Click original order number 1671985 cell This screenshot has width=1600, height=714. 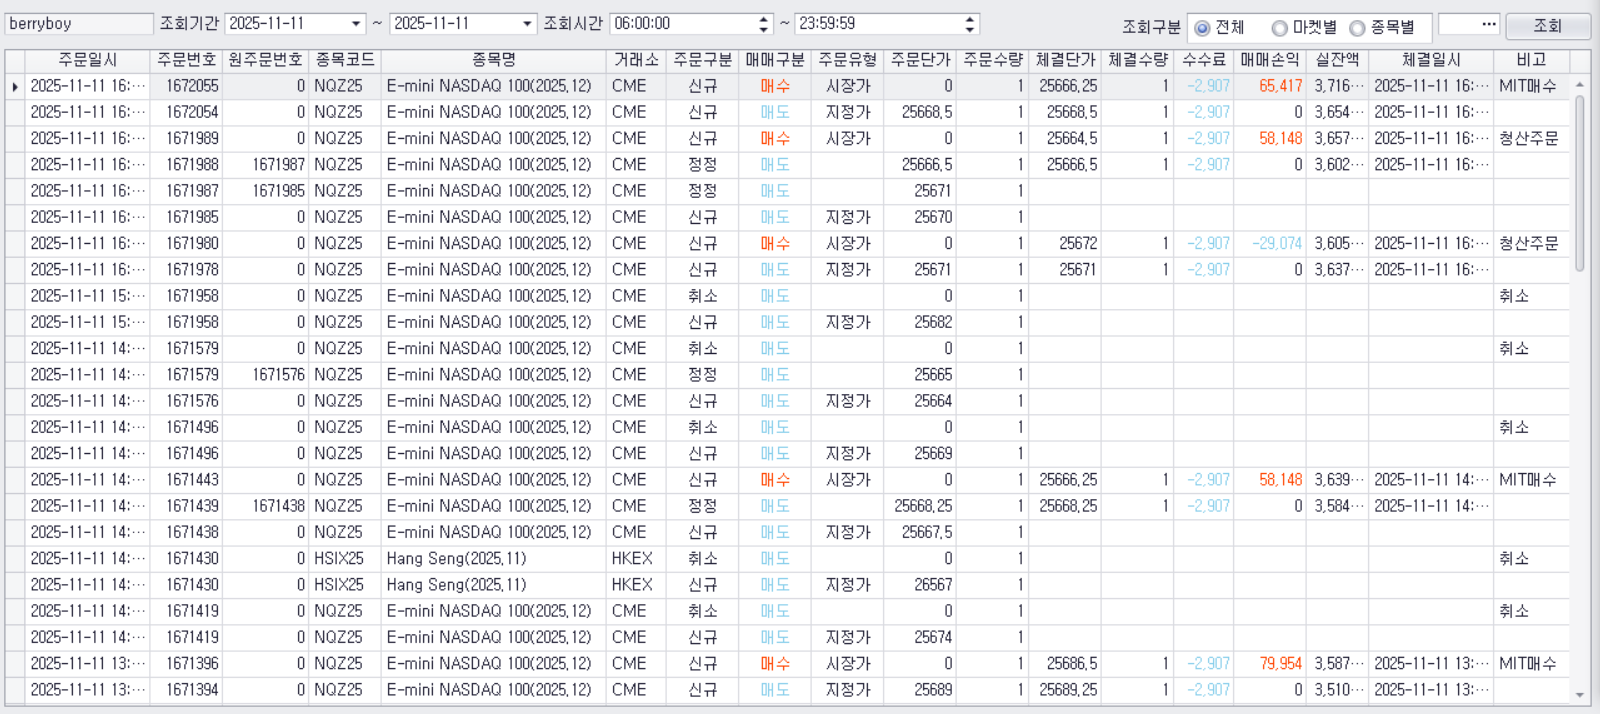(265, 191)
